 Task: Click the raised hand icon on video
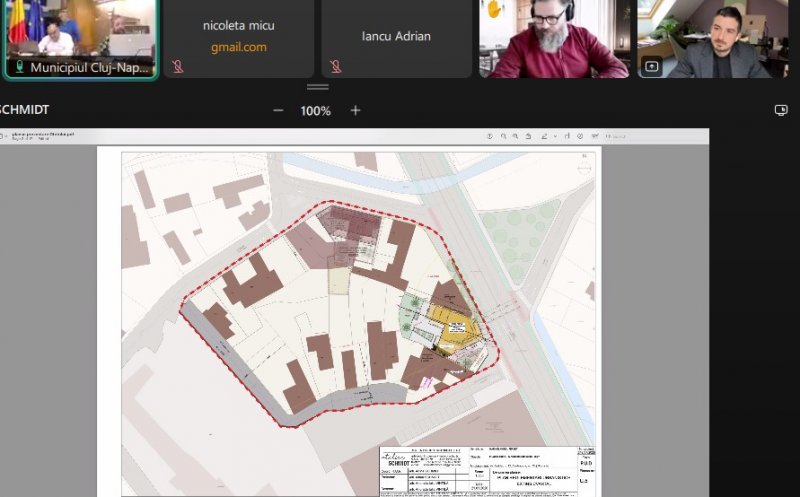(493, 9)
